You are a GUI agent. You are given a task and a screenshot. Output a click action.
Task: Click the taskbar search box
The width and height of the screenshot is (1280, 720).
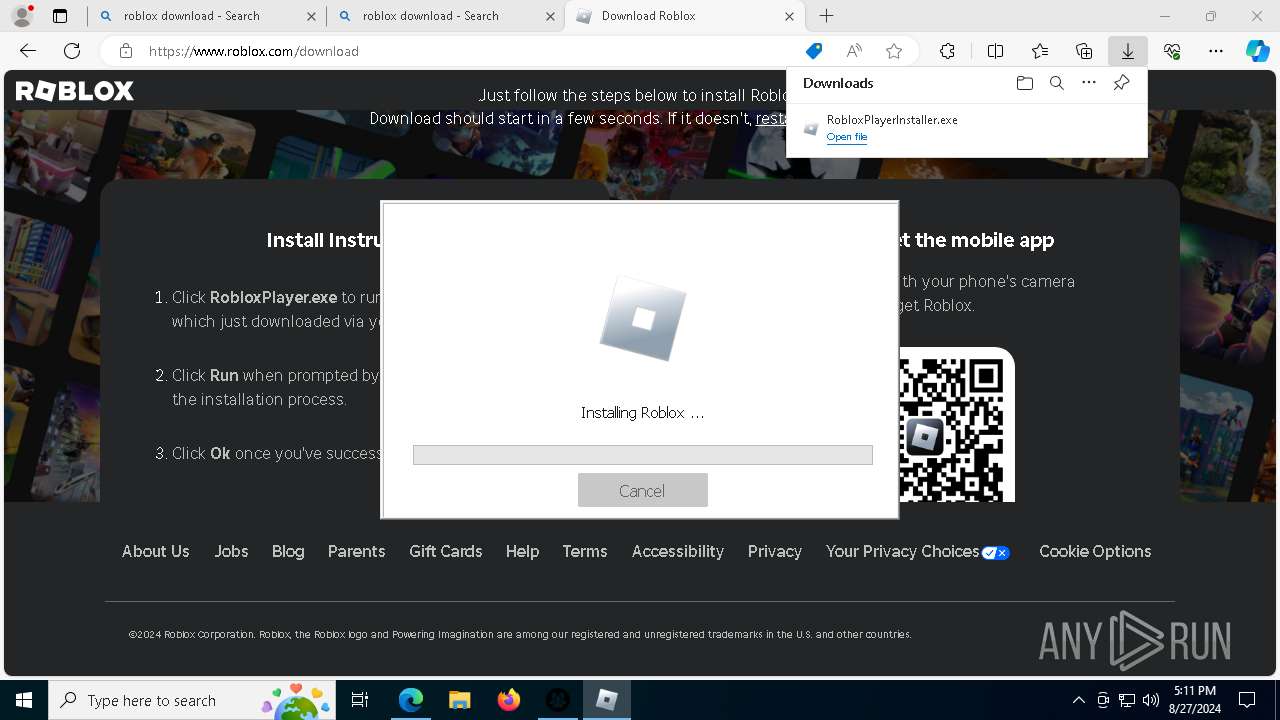(x=193, y=700)
